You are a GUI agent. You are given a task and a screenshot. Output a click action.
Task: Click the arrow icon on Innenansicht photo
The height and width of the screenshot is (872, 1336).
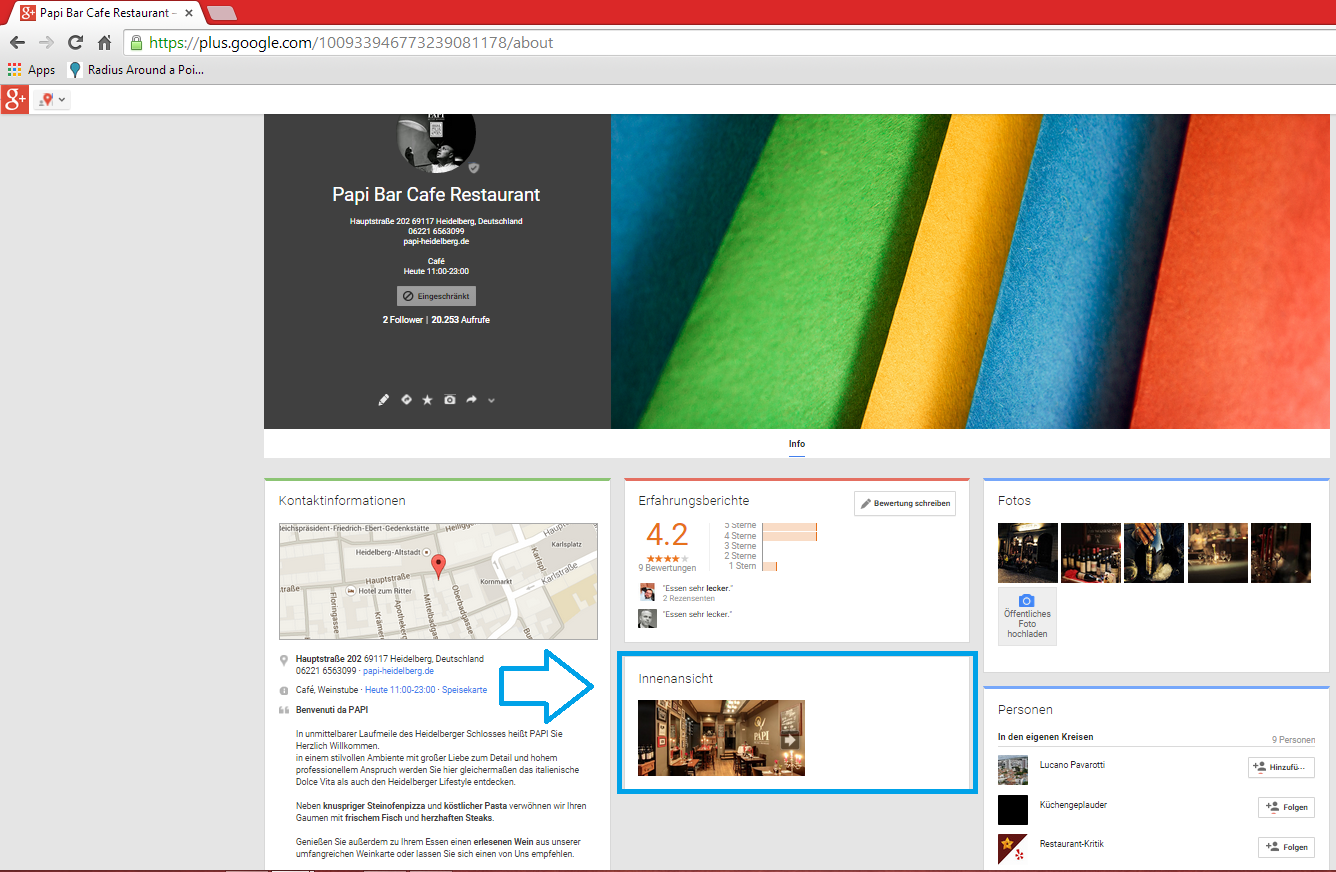coord(792,740)
